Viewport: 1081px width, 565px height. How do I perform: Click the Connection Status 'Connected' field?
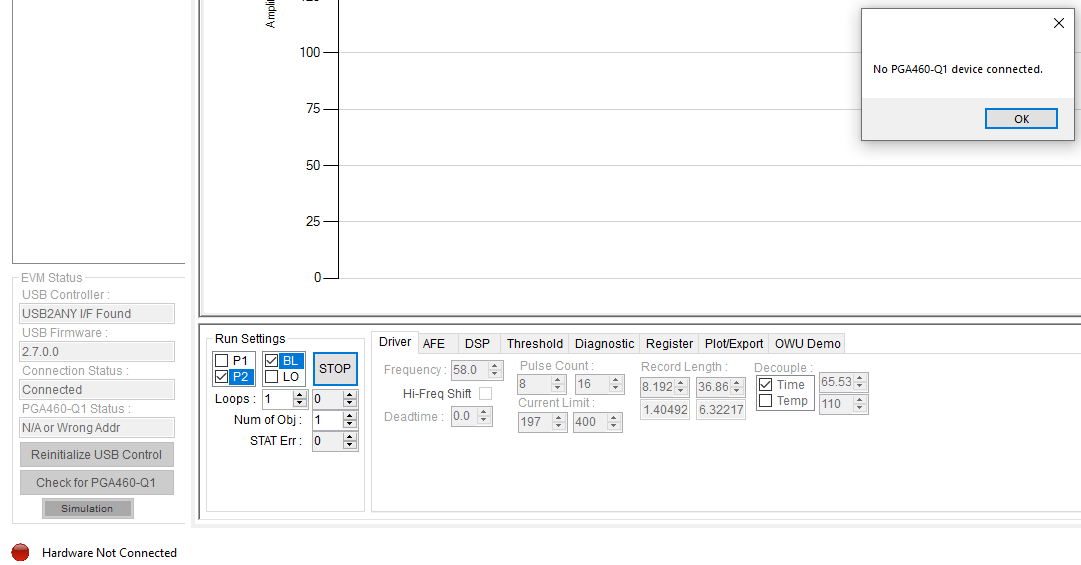pos(97,389)
